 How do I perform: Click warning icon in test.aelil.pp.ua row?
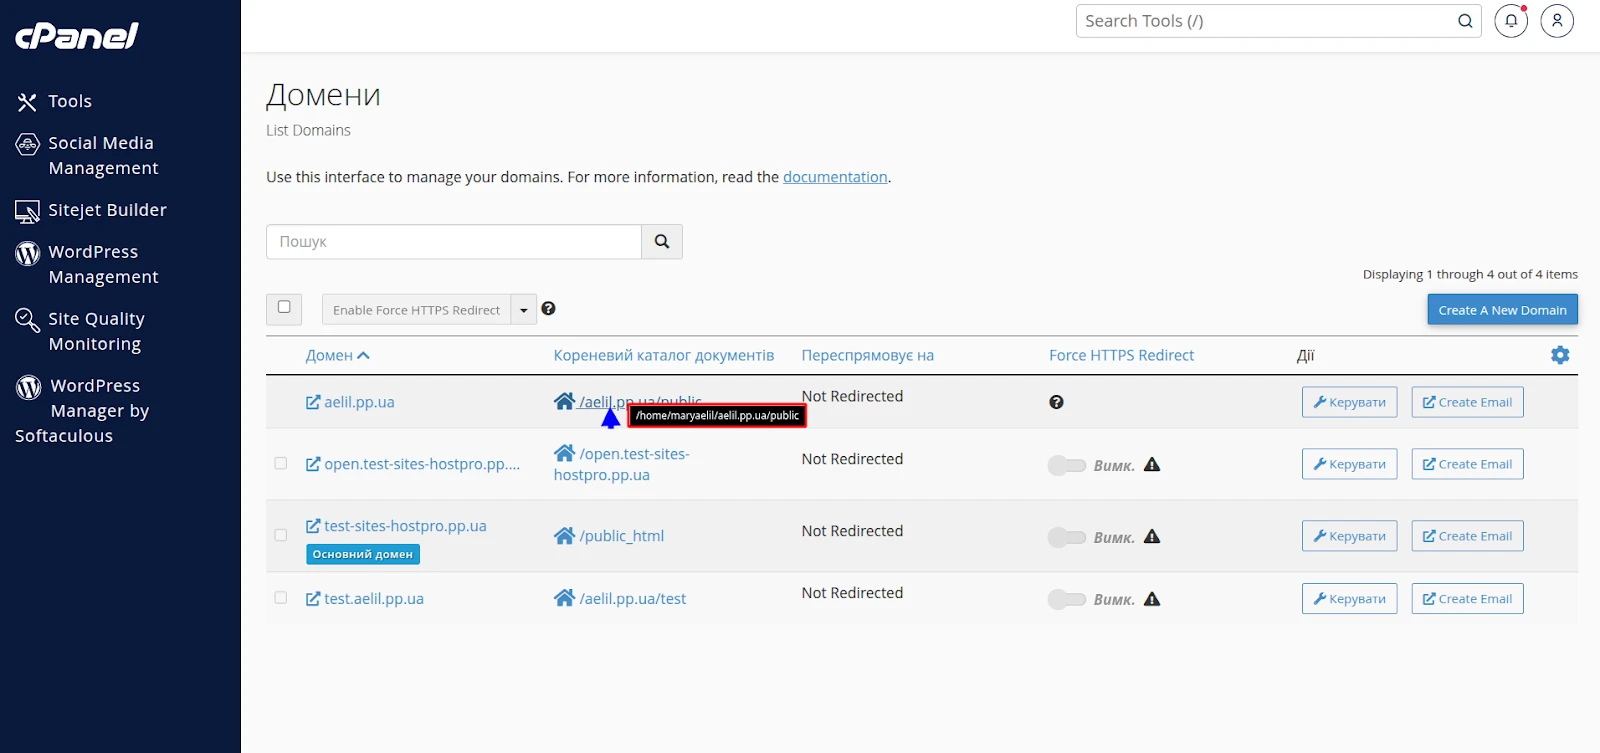pyautogui.click(x=1152, y=599)
